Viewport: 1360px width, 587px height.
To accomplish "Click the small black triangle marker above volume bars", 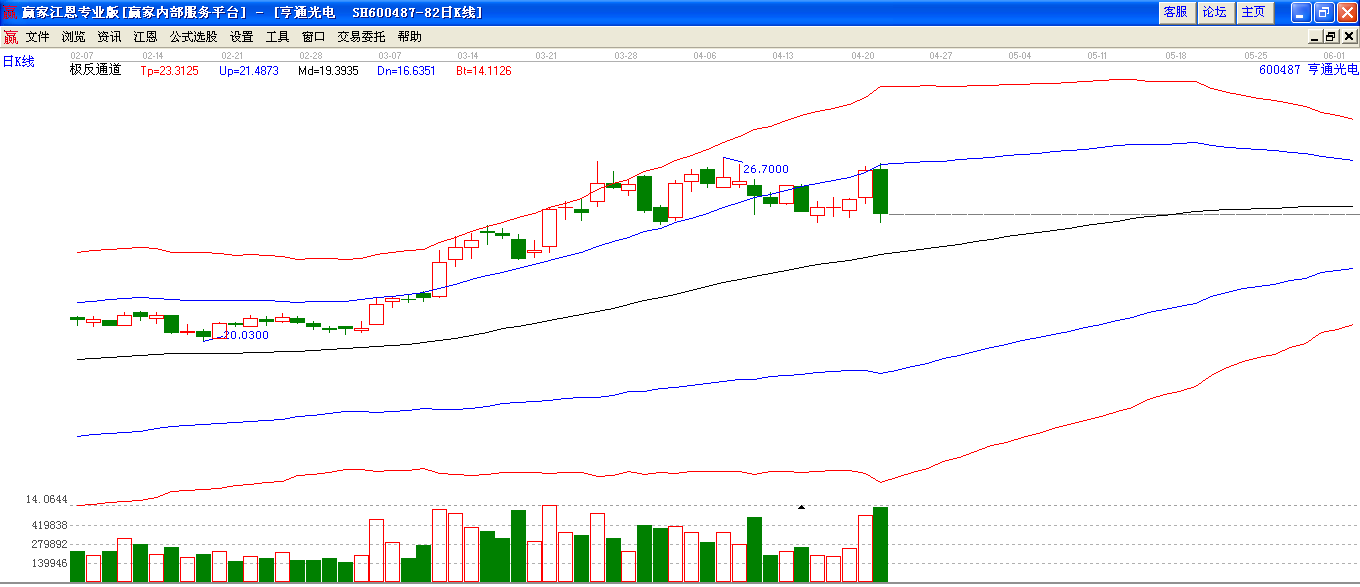I will pyautogui.click(x=801, y=507).
